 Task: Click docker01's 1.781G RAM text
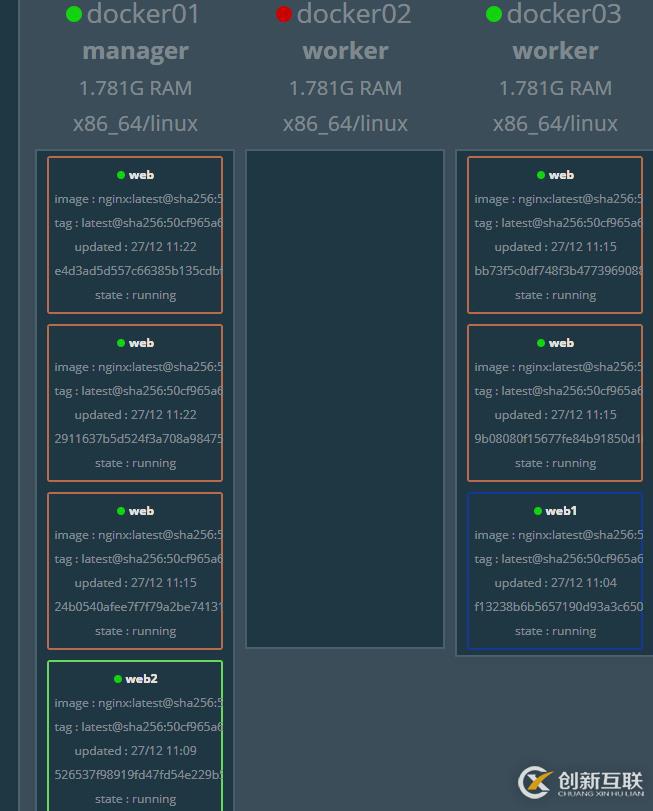pos(135,88)
